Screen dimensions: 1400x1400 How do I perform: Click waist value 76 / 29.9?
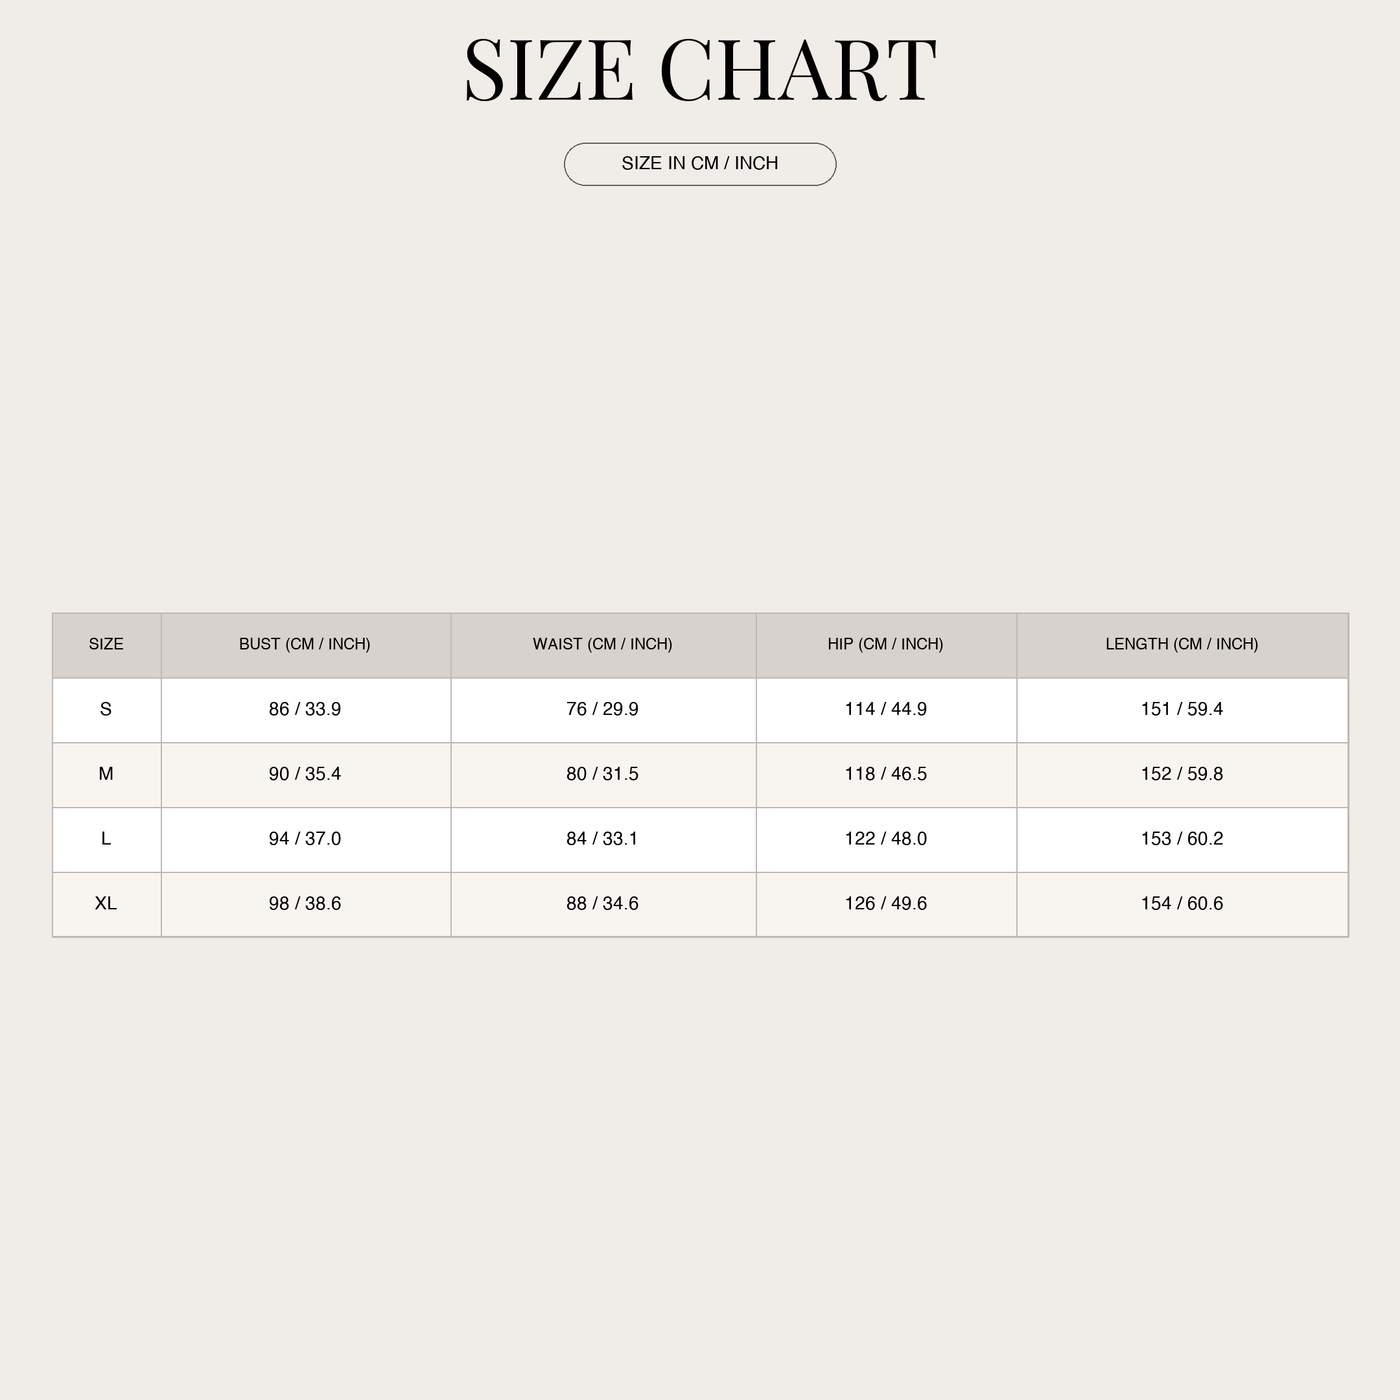[603, 709]
